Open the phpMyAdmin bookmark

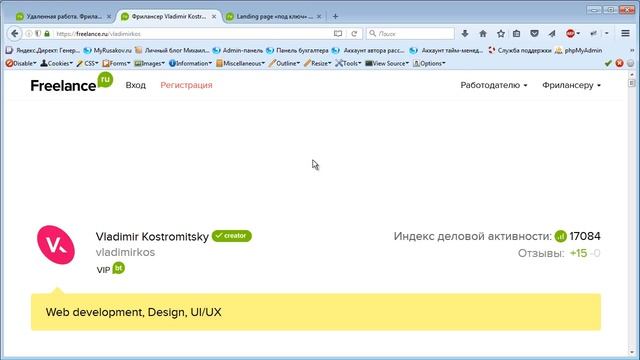tap(578, 50)
